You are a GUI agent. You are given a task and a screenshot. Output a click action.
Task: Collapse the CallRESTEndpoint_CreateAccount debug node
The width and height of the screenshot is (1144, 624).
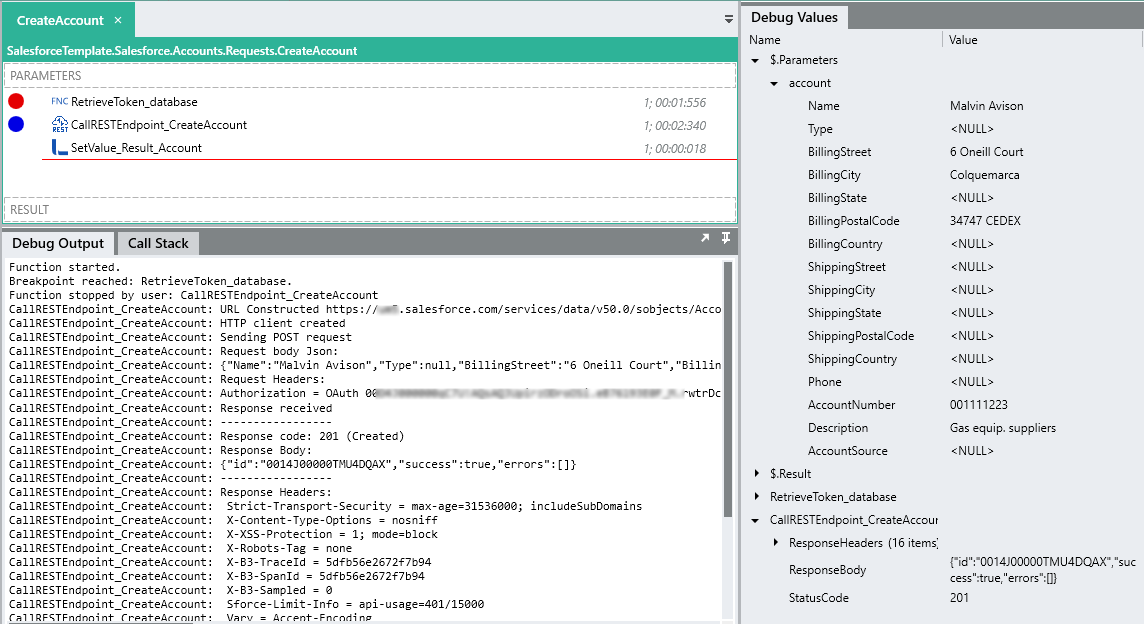coord(755,520)
